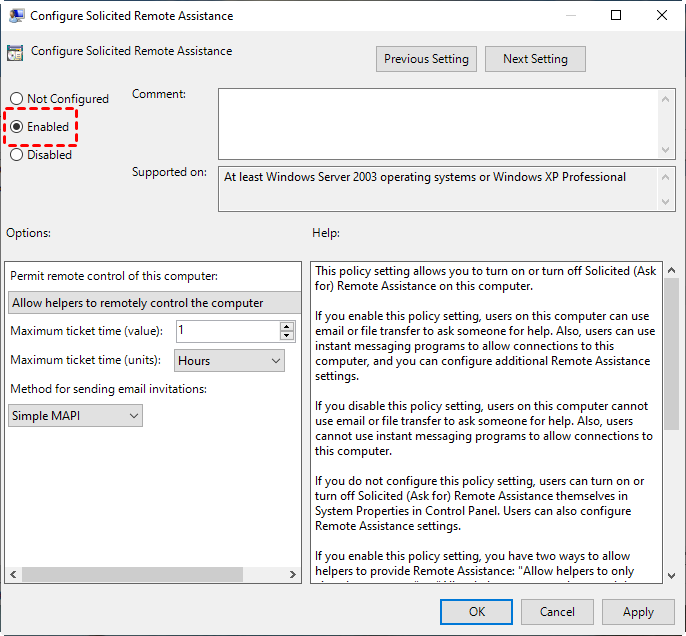Click the Maximum ticket time value field

click(x=227, y=331)
